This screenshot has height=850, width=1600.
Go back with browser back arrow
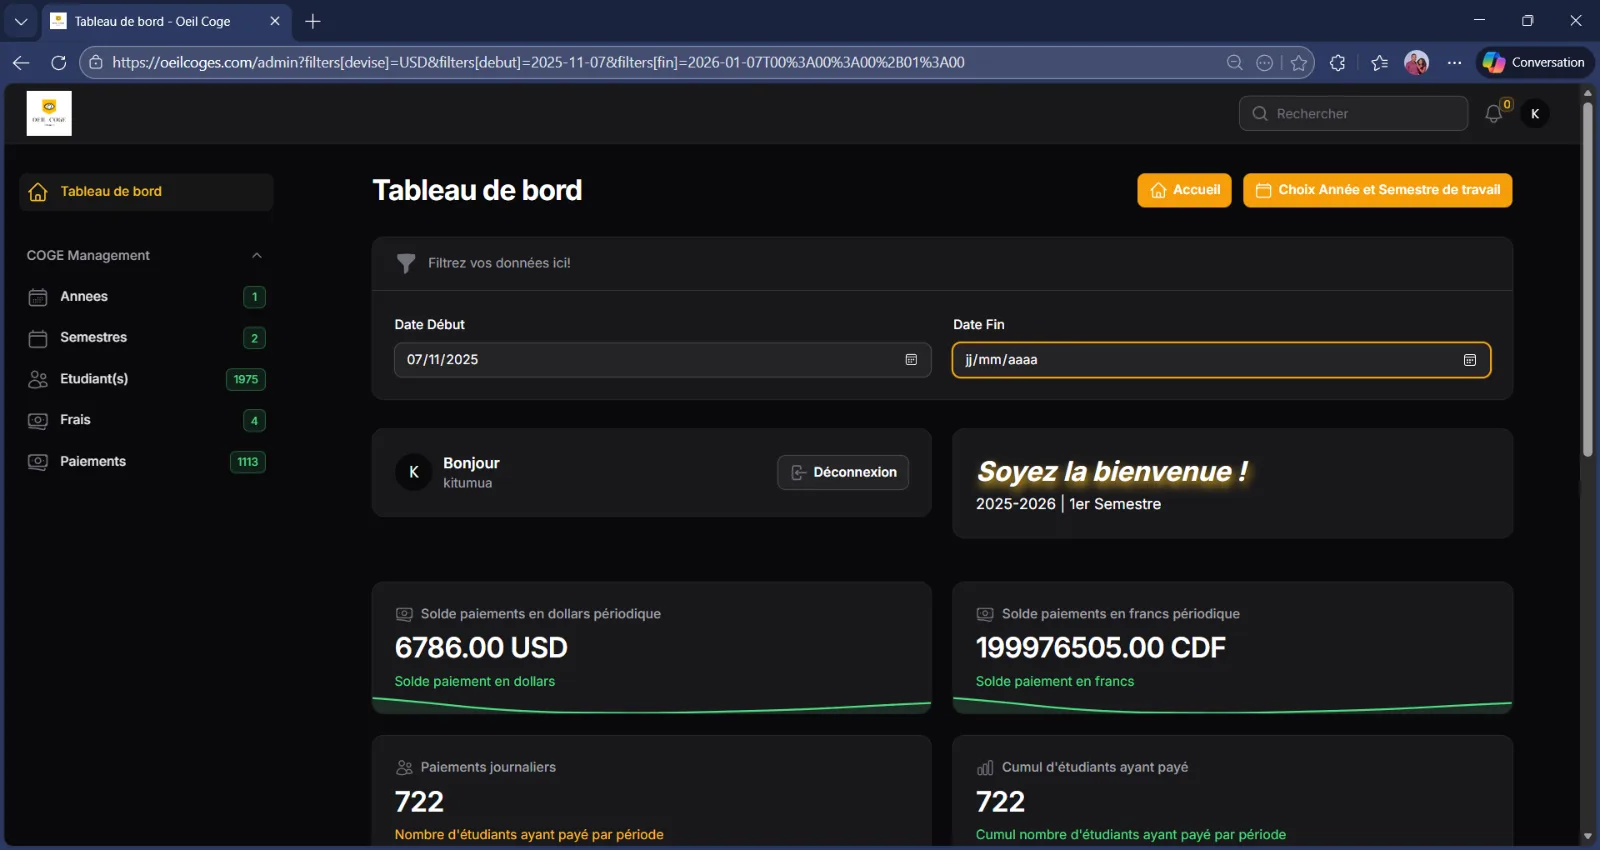point(21,62)
